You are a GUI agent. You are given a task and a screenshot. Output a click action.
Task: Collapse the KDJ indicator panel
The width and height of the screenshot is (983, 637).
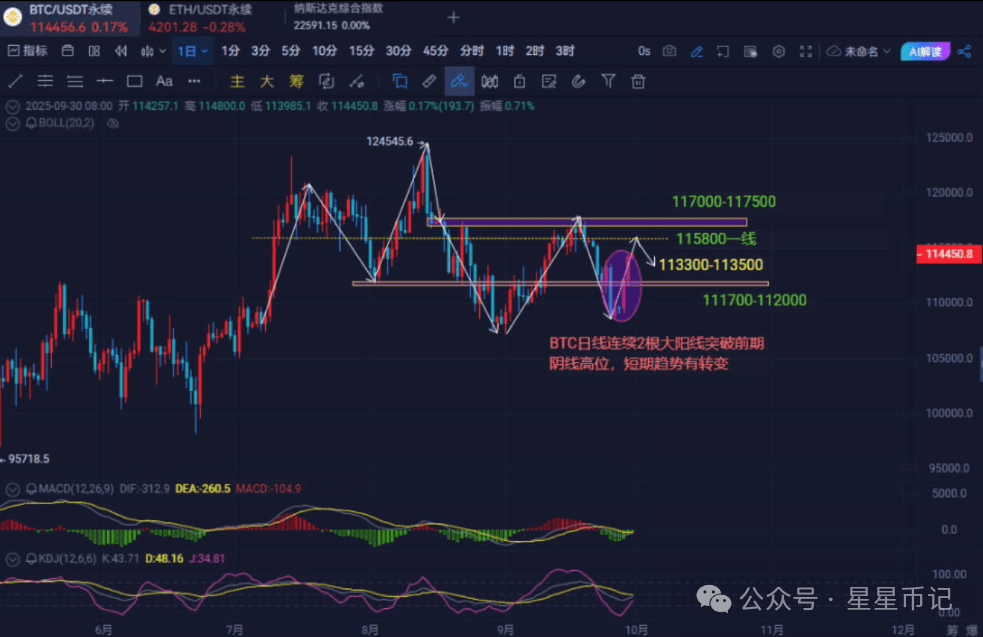12,559
